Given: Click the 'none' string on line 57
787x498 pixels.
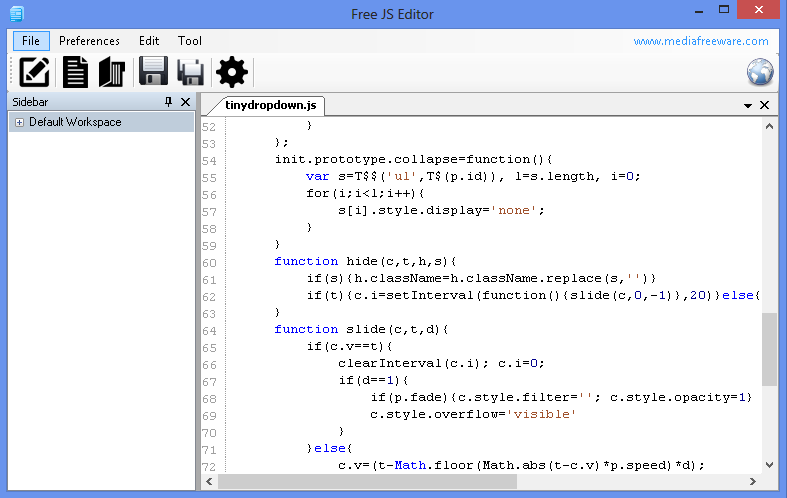Looking at the screenshot, I should 513,210.
